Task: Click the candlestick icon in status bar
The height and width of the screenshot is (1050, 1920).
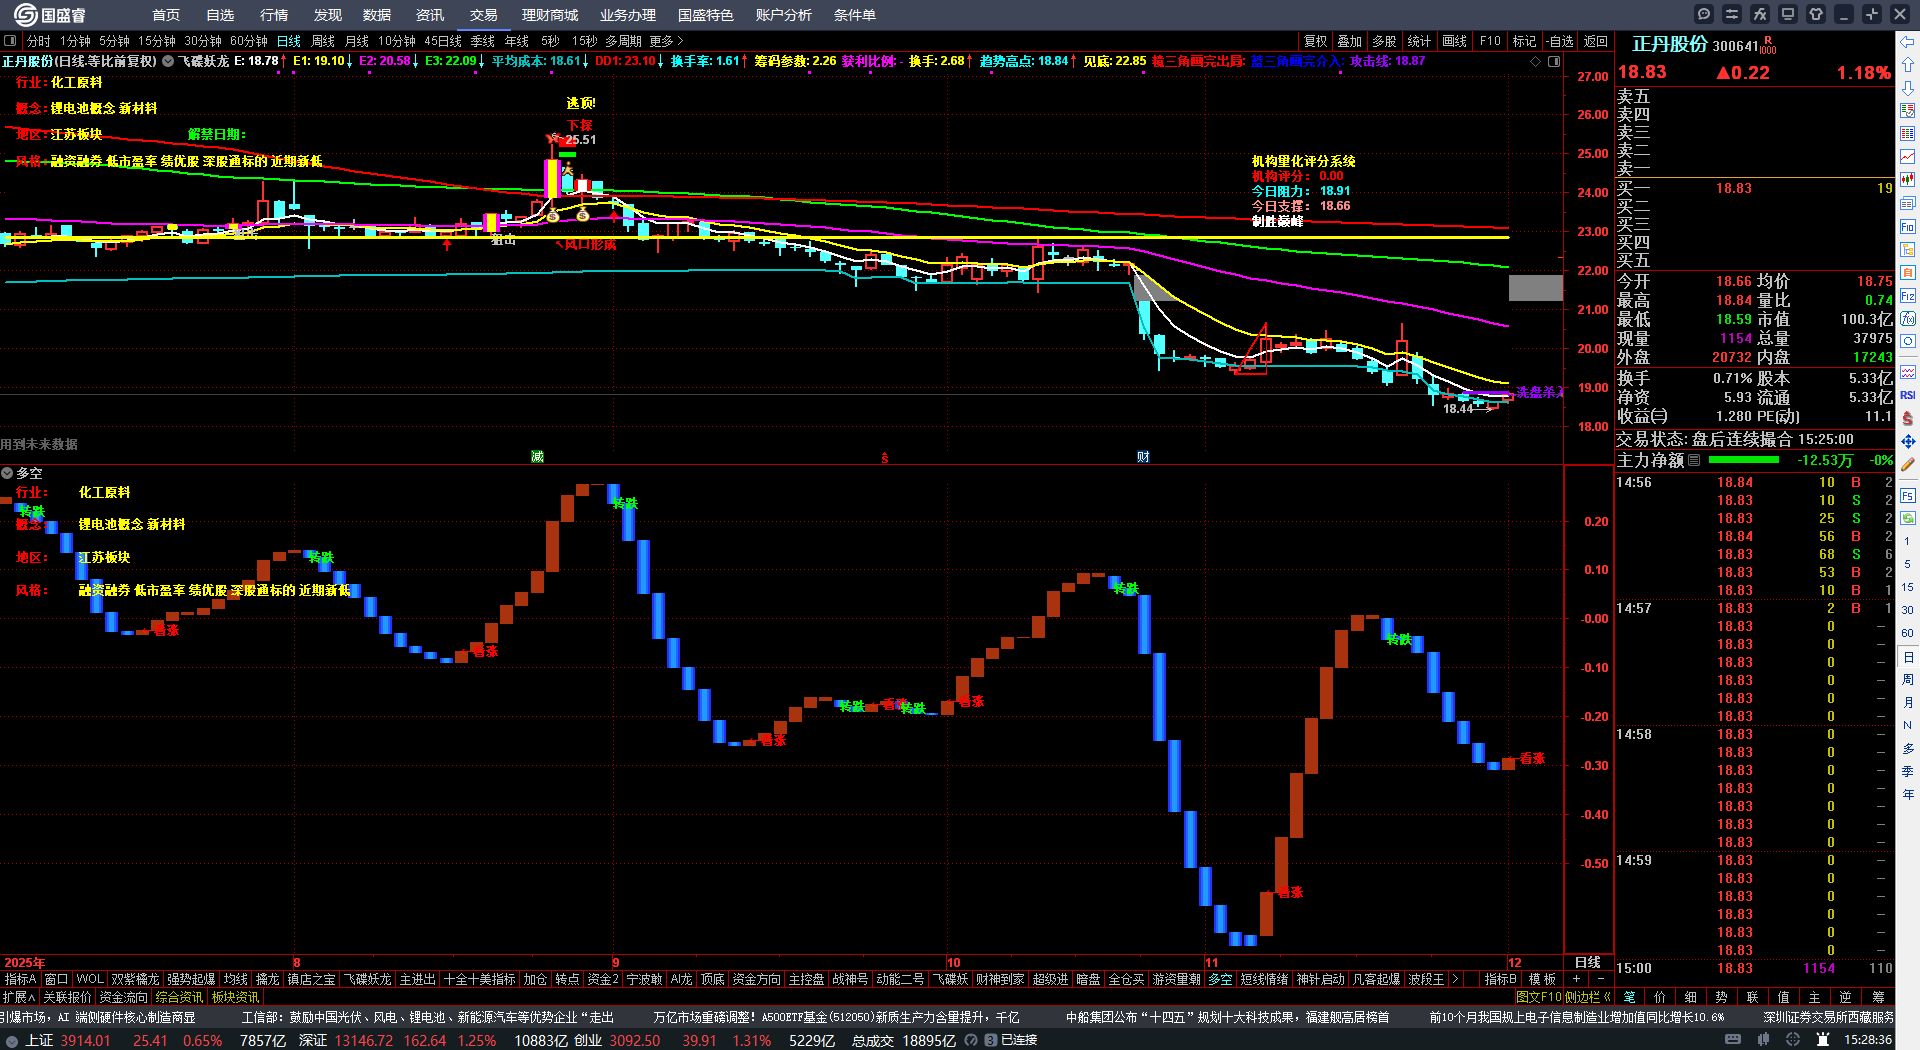Action: point(1764,1040)
